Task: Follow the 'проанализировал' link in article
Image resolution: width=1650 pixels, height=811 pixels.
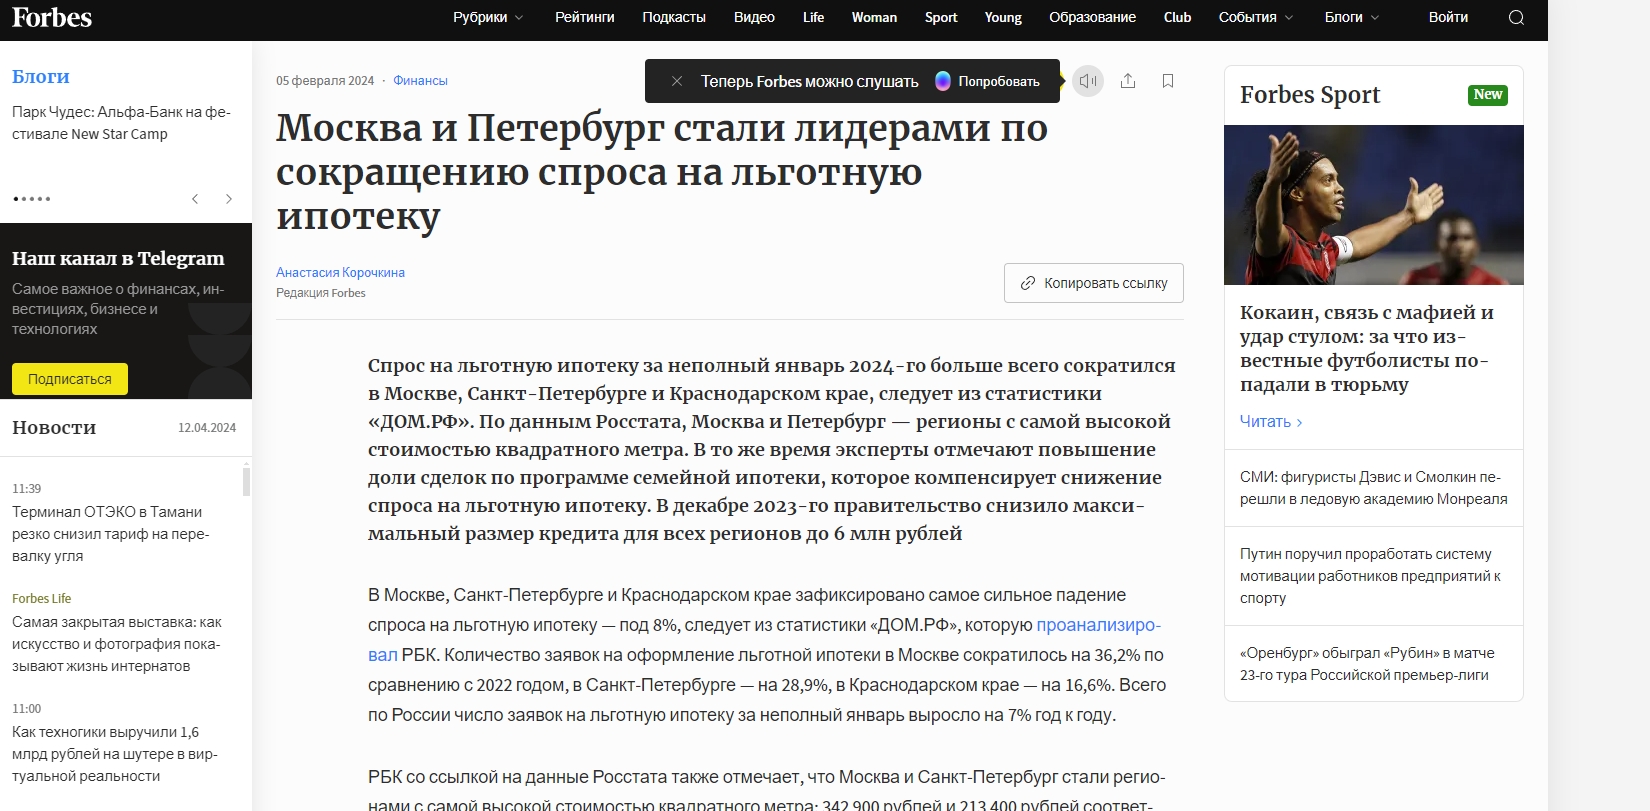Action: (x=1098, y=625)
